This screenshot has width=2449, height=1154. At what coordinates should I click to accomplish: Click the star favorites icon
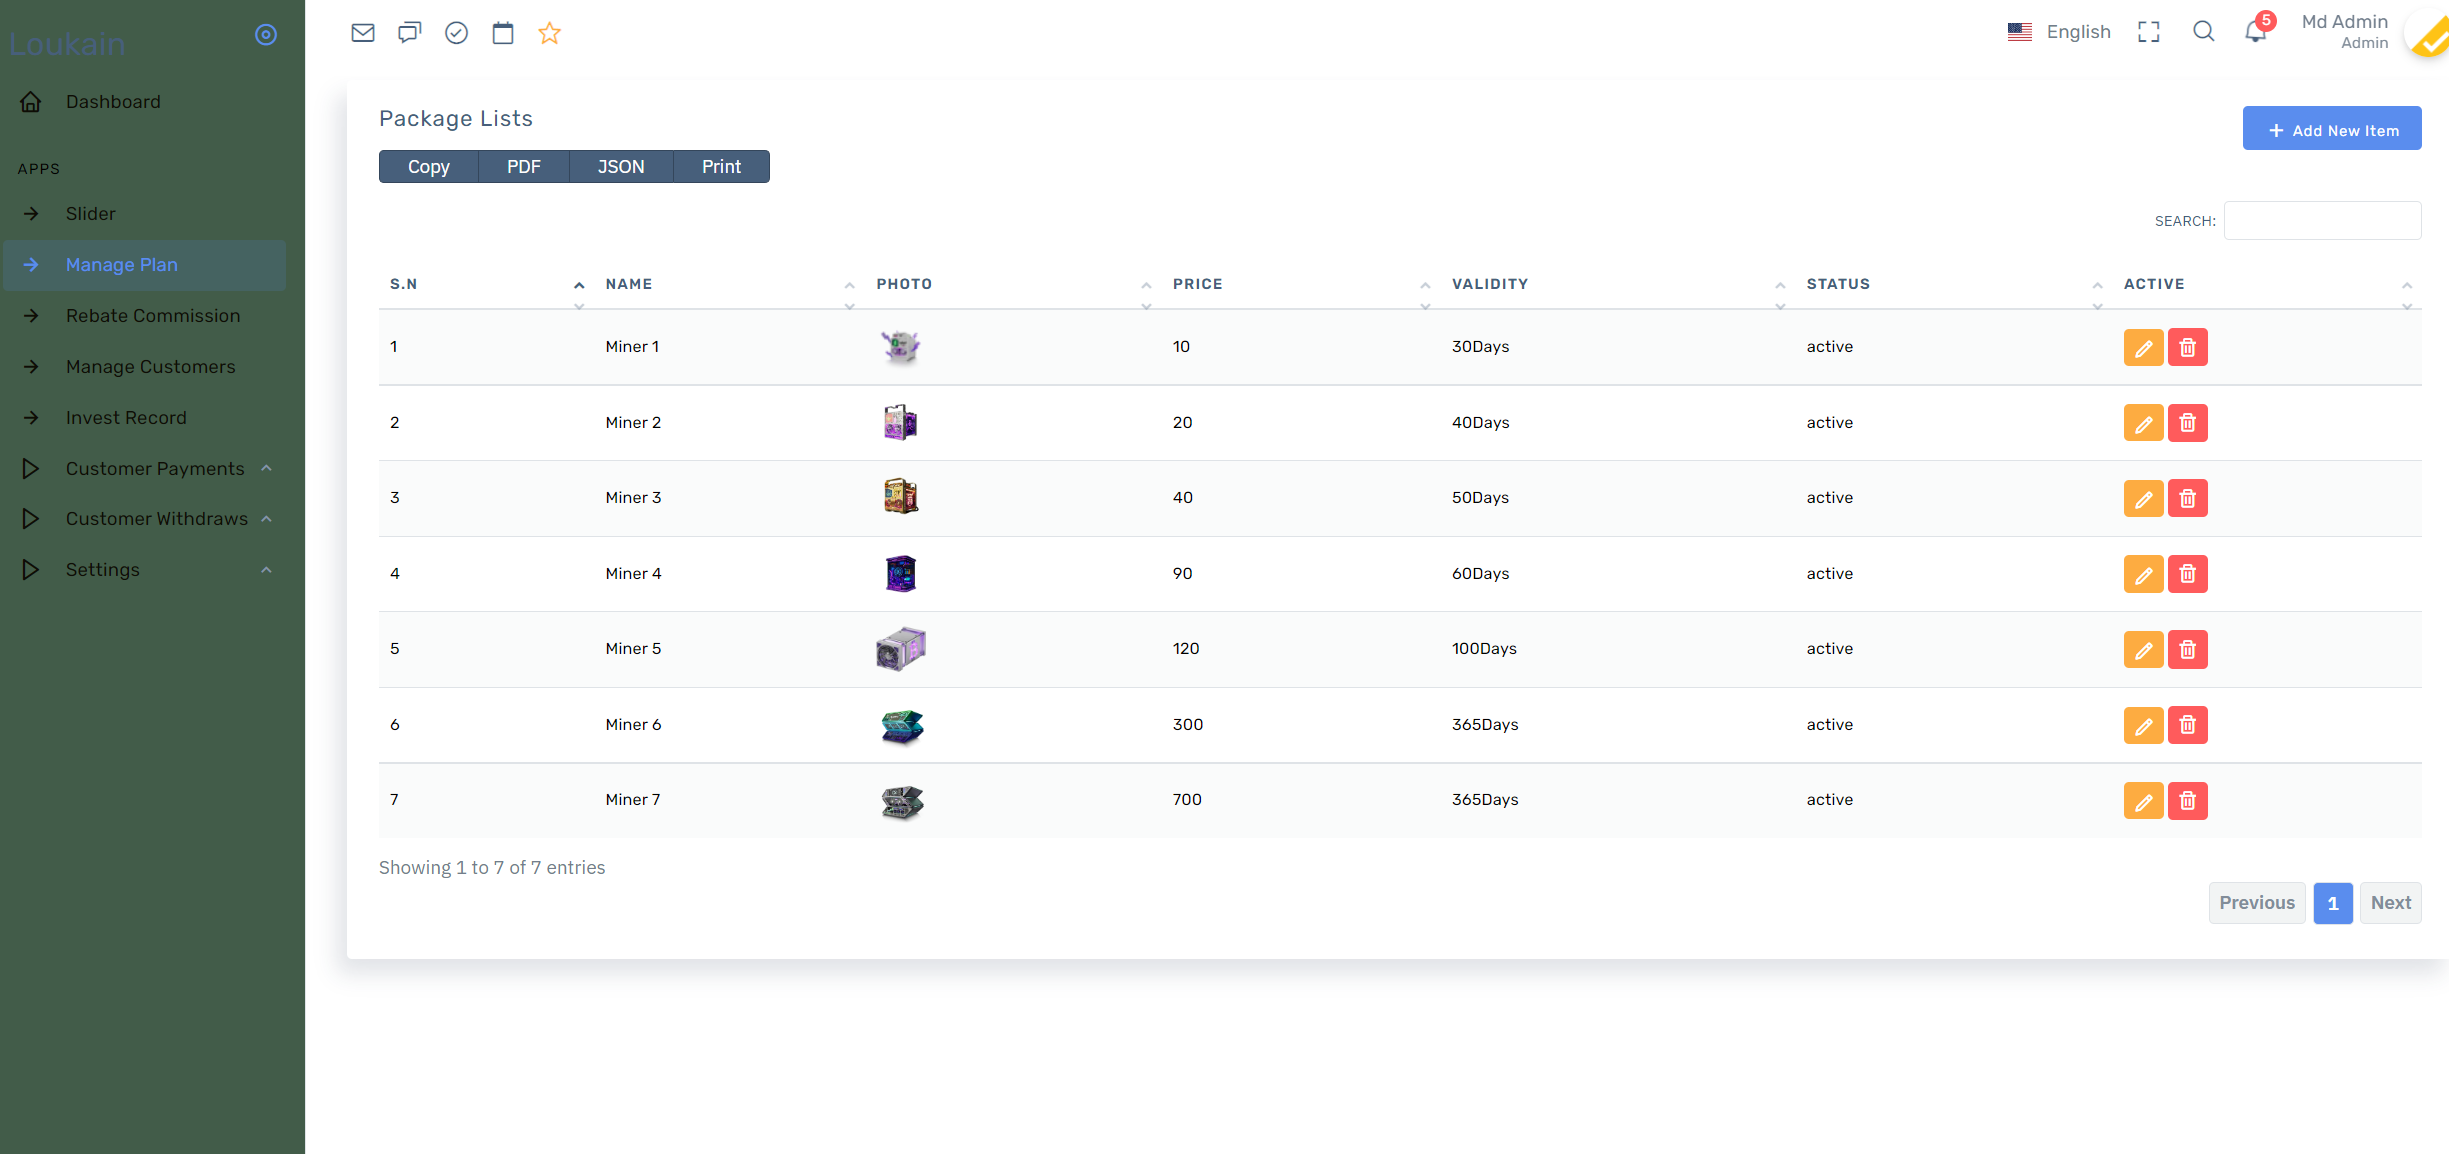549,33
